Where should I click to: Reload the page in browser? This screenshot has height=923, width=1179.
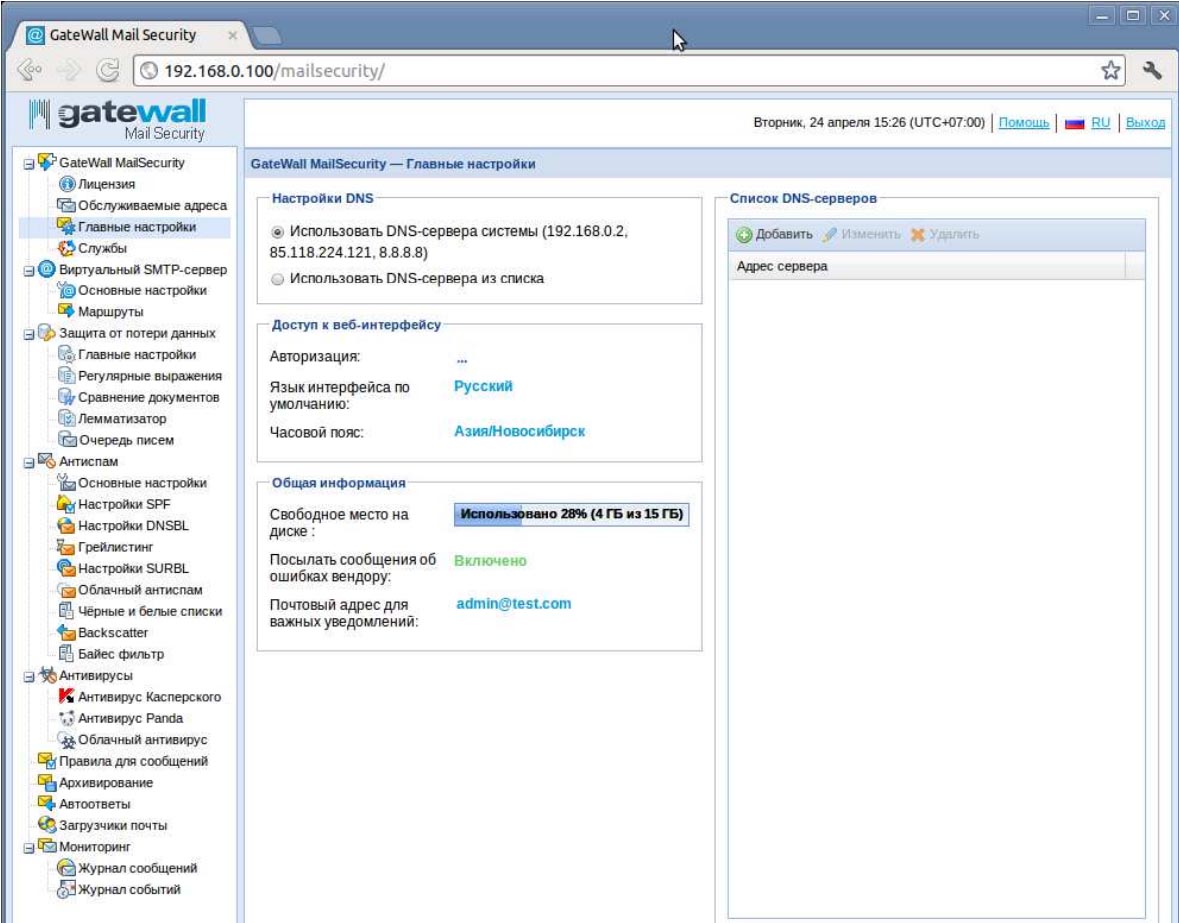(108, 71)
